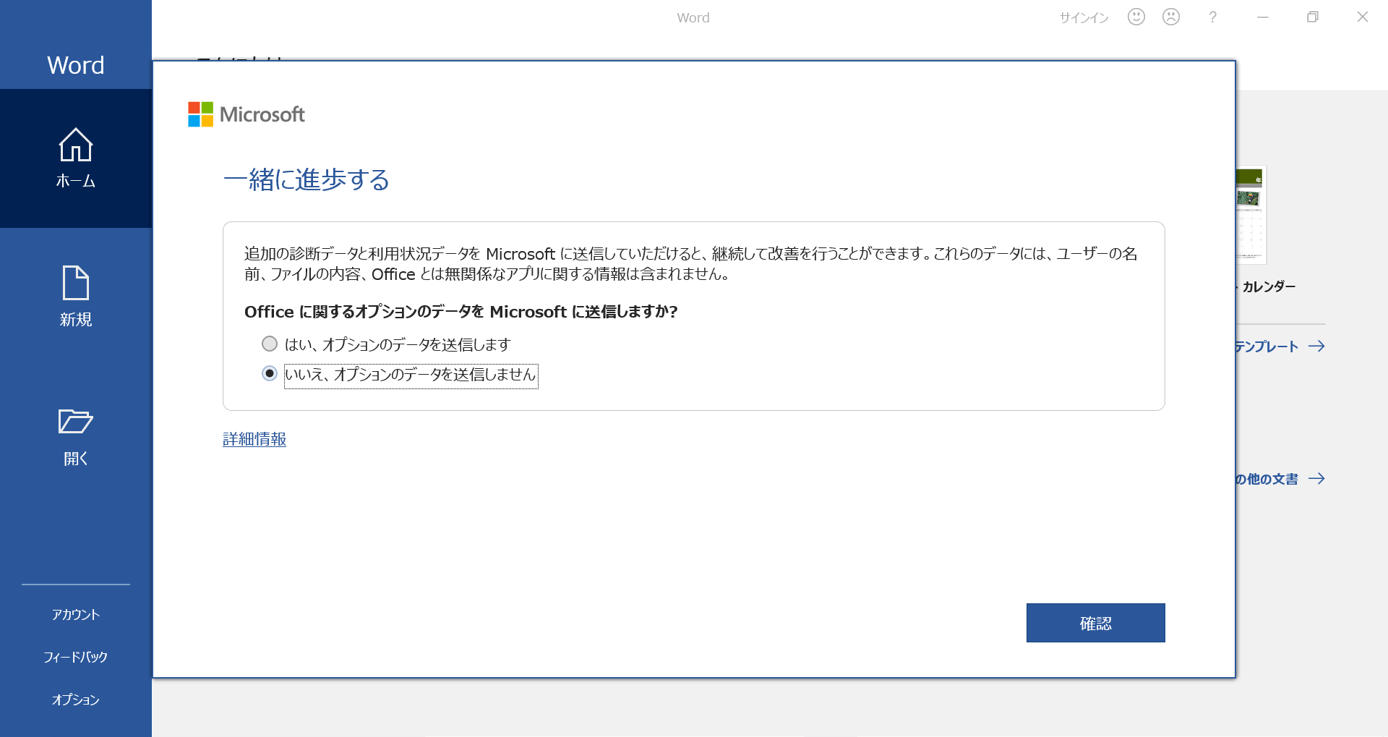Restore down the Word window
Screen dimensions: 1388x737
[1313, 17]
